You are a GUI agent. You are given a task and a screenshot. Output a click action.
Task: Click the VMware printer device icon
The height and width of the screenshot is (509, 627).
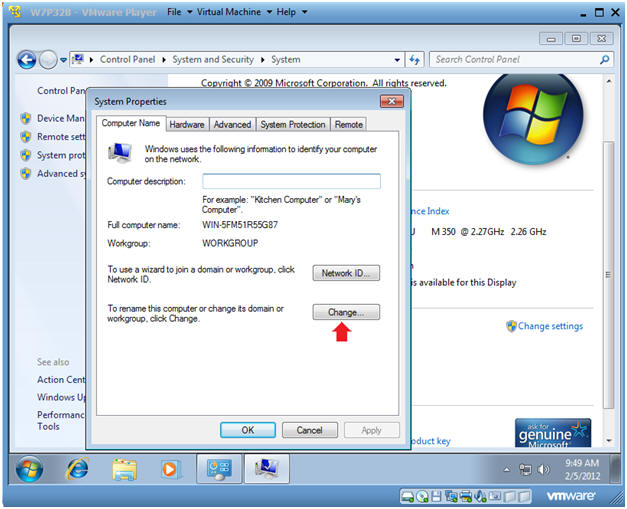[x=466, y=497]
